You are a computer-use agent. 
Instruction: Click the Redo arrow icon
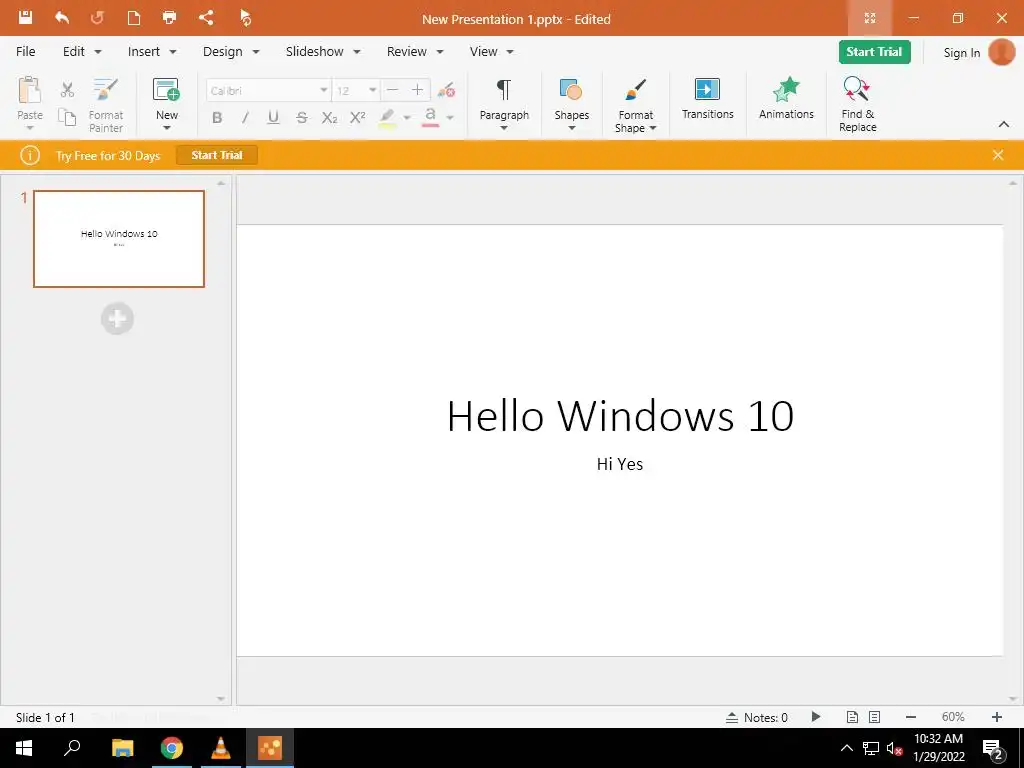coord(97,18)
